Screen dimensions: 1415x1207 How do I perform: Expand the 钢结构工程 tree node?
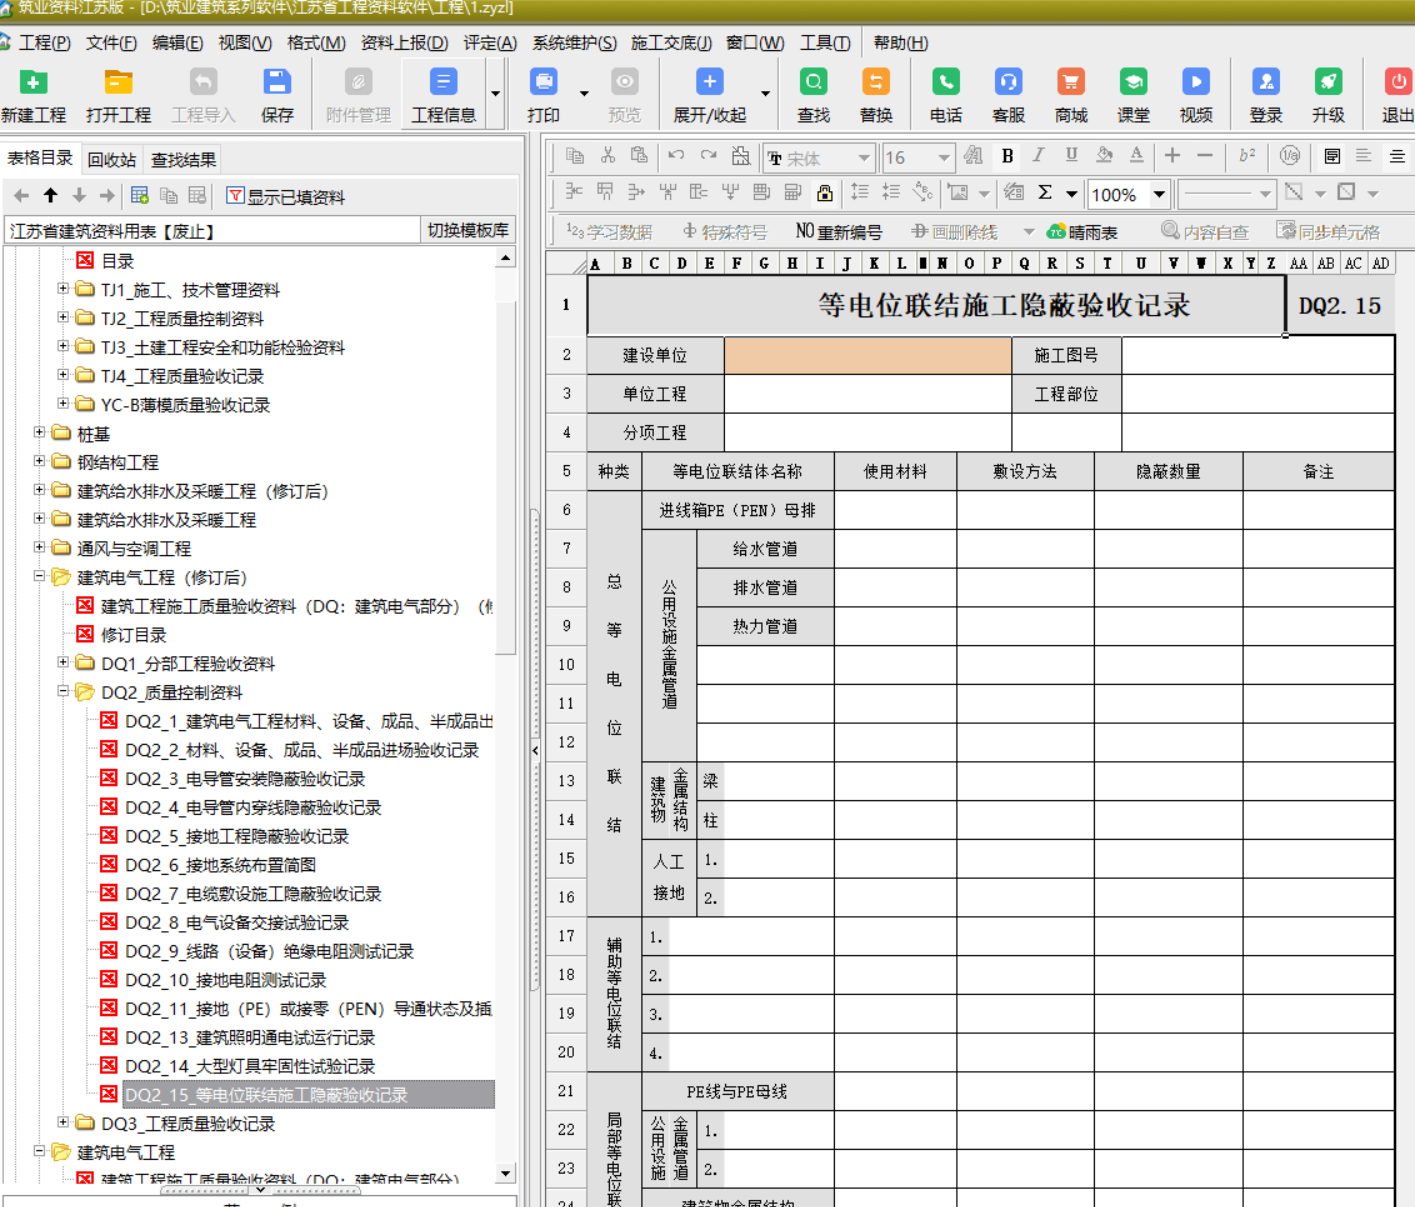coord(38,461)
